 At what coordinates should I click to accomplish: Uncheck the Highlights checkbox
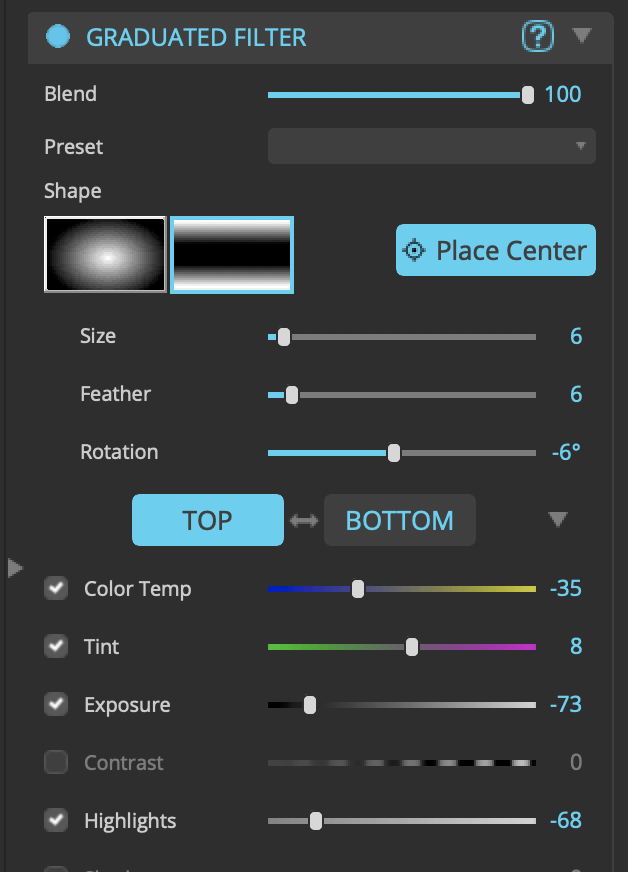(56, 820)
